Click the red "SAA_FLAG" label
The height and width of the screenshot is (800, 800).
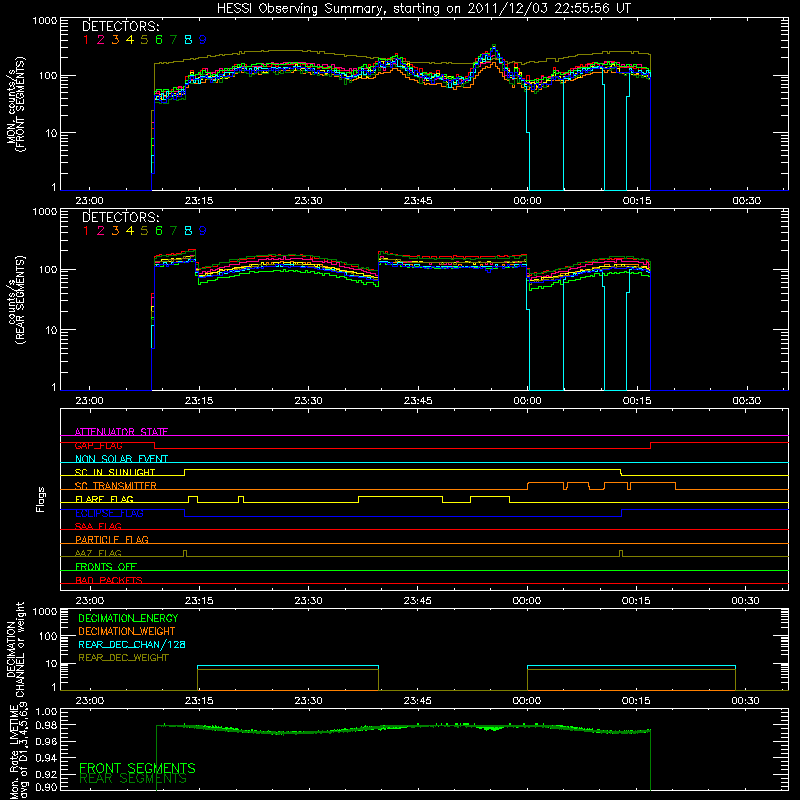pos(98,526)
